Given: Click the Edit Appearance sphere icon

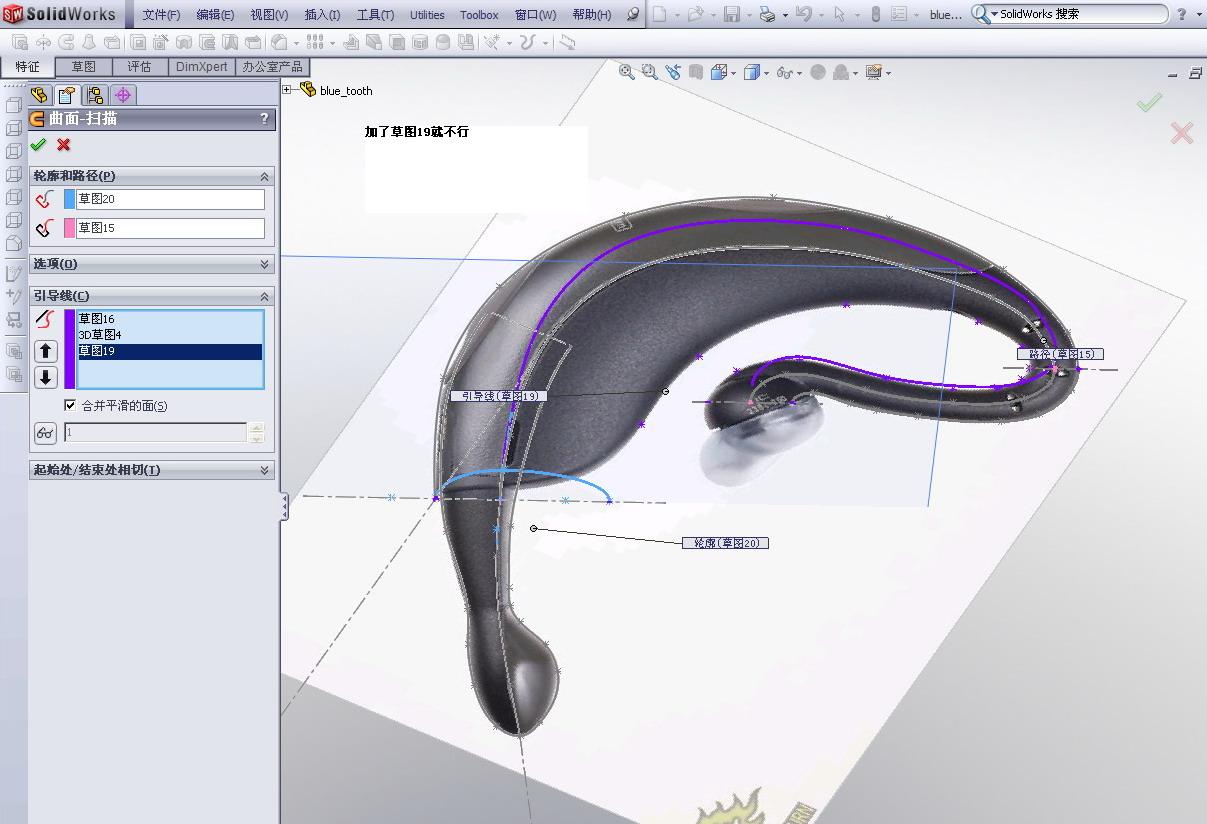Looking at the screenshot, I should coord(818,72).
